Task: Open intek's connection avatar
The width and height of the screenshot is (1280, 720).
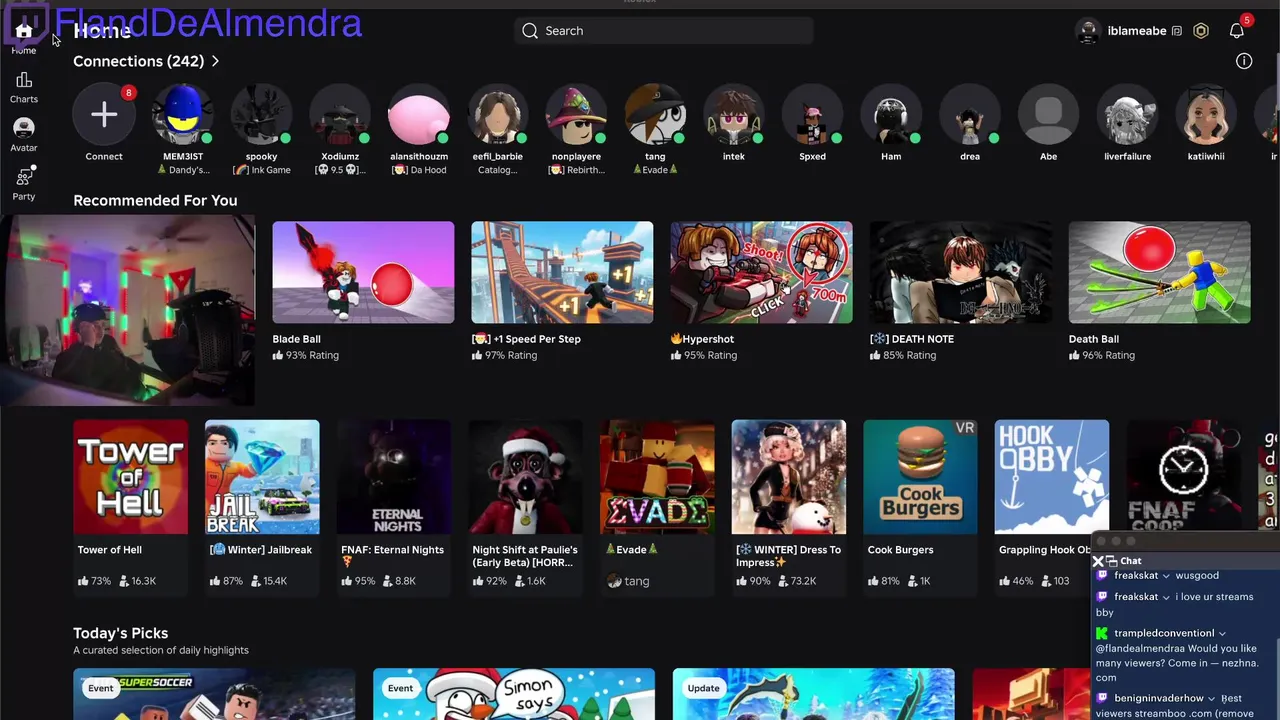Action: pyautogui.click(x=734, y=114)
